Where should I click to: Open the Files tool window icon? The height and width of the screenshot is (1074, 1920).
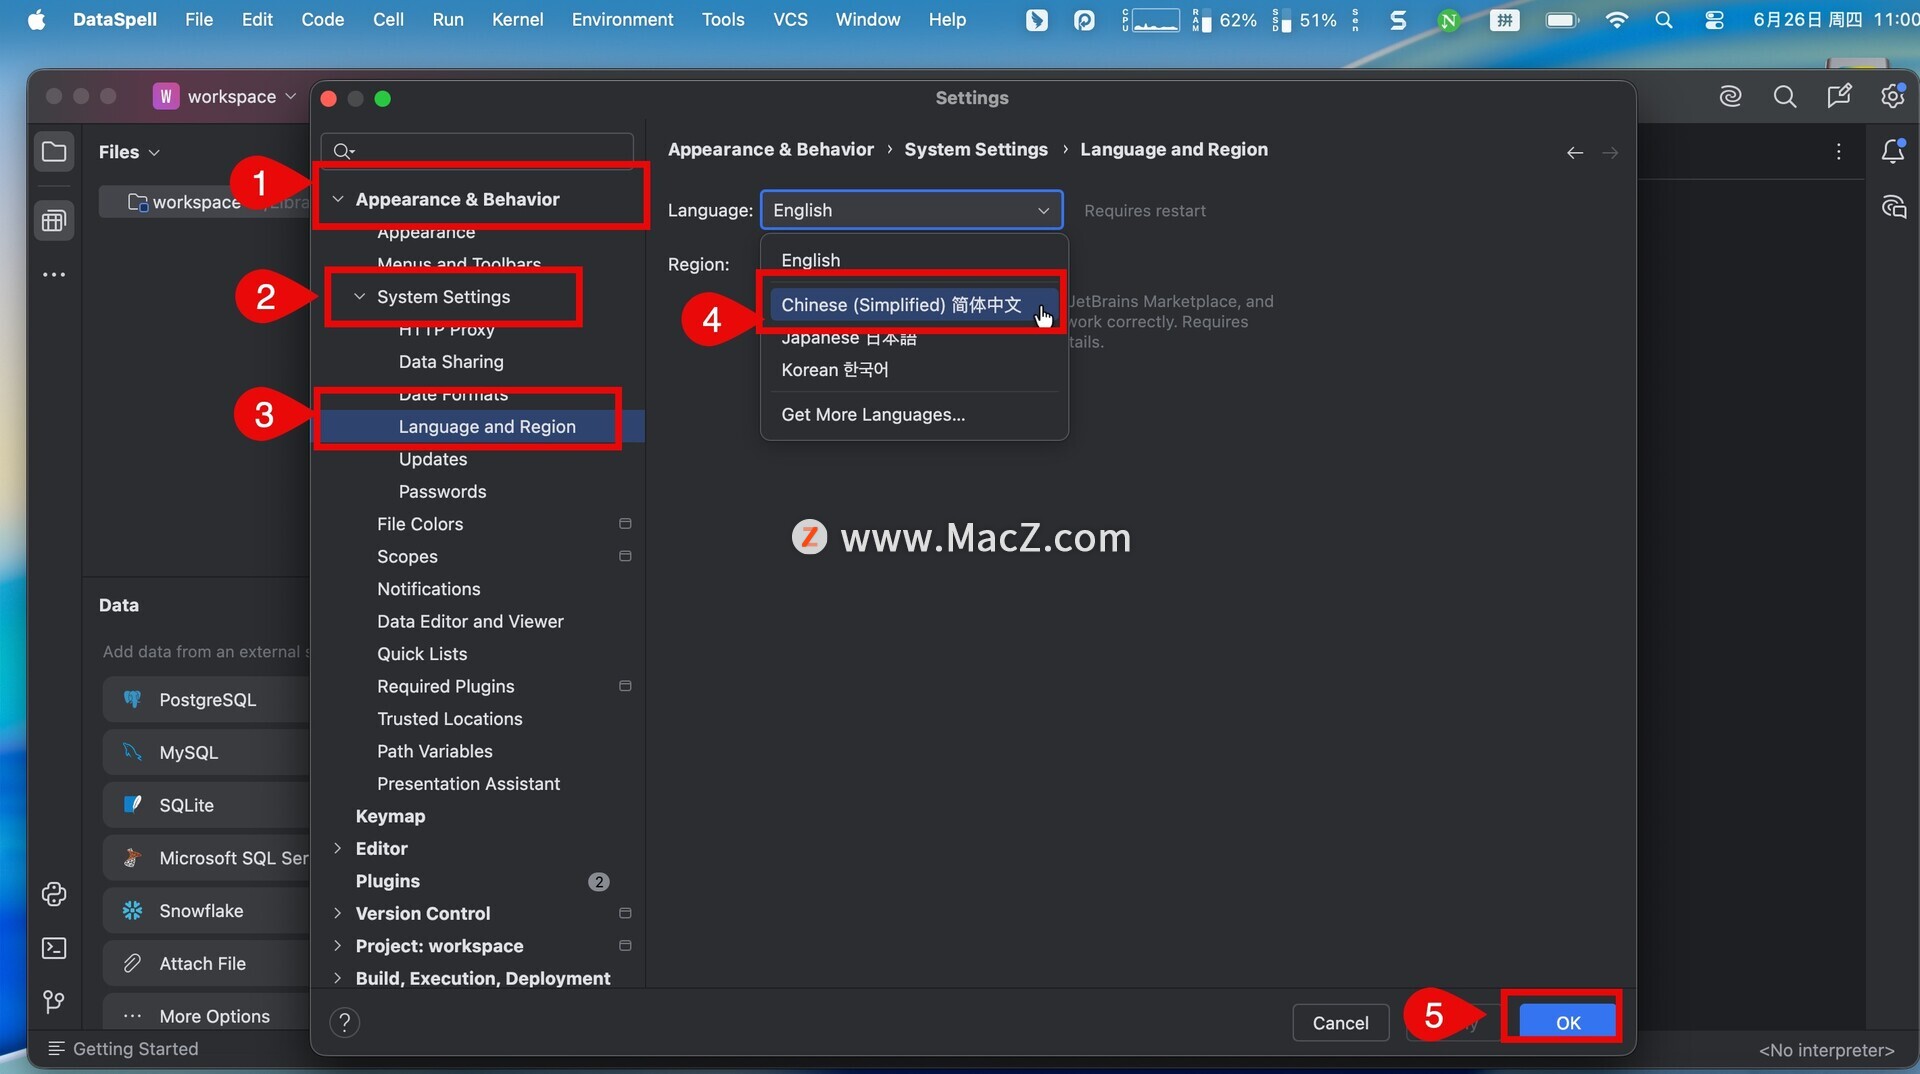click(54, 152)
